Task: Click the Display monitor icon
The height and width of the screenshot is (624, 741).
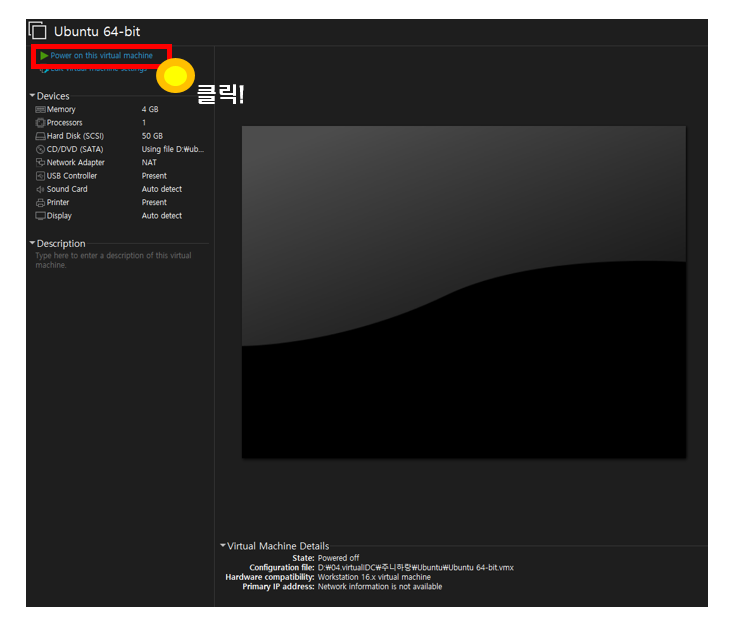Action: [x=40, y=216]
